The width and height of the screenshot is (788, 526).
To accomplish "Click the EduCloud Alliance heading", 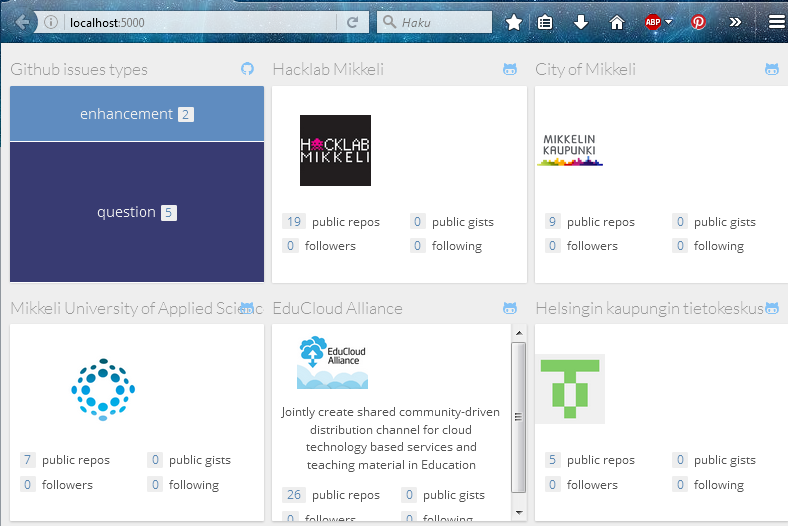I will (x=337, y=308).
